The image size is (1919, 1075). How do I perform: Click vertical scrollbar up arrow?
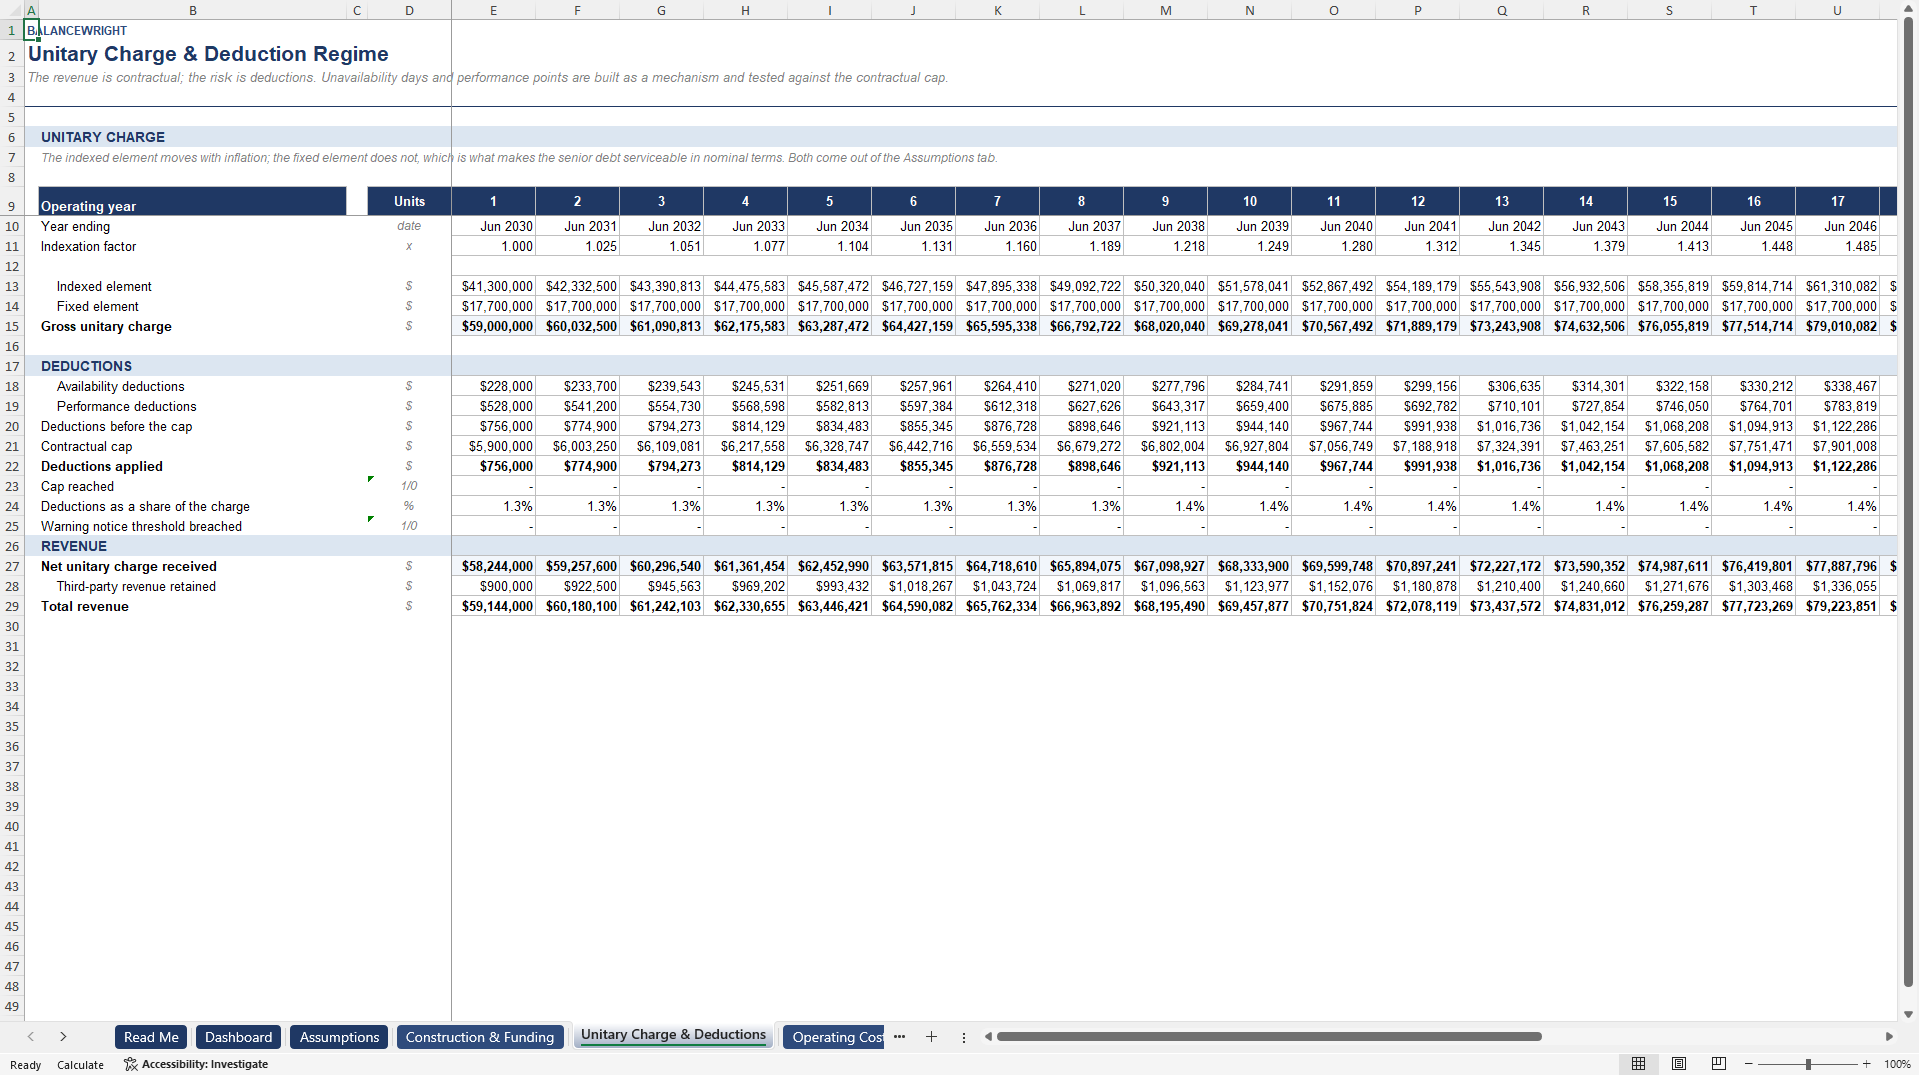tap(1908, 8)
